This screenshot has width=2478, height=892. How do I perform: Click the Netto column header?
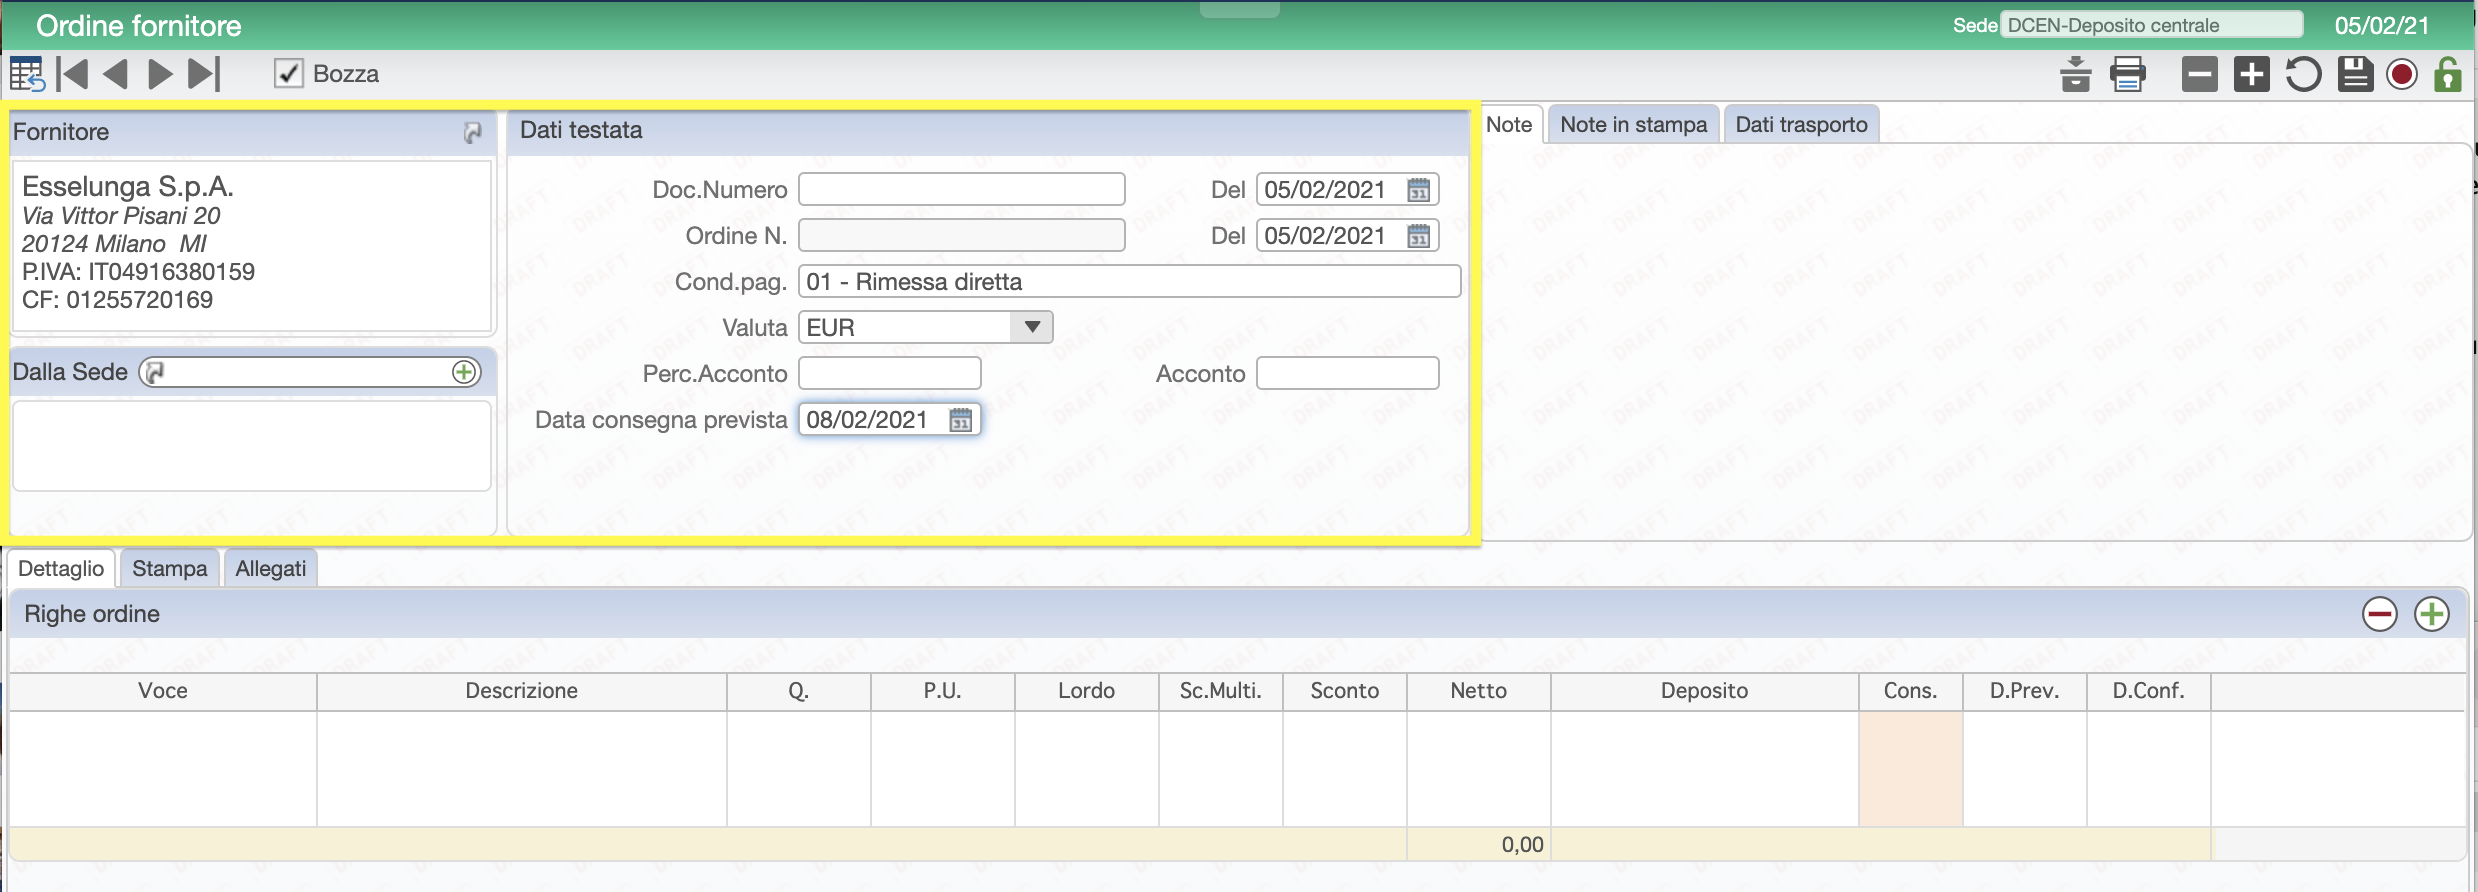coord(1479,691)
